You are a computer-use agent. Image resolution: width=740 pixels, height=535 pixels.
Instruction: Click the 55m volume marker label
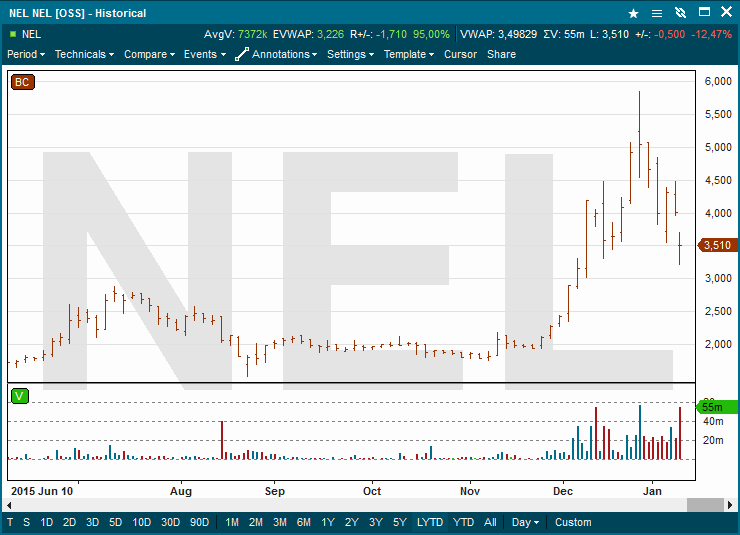(x=716, y=407)
